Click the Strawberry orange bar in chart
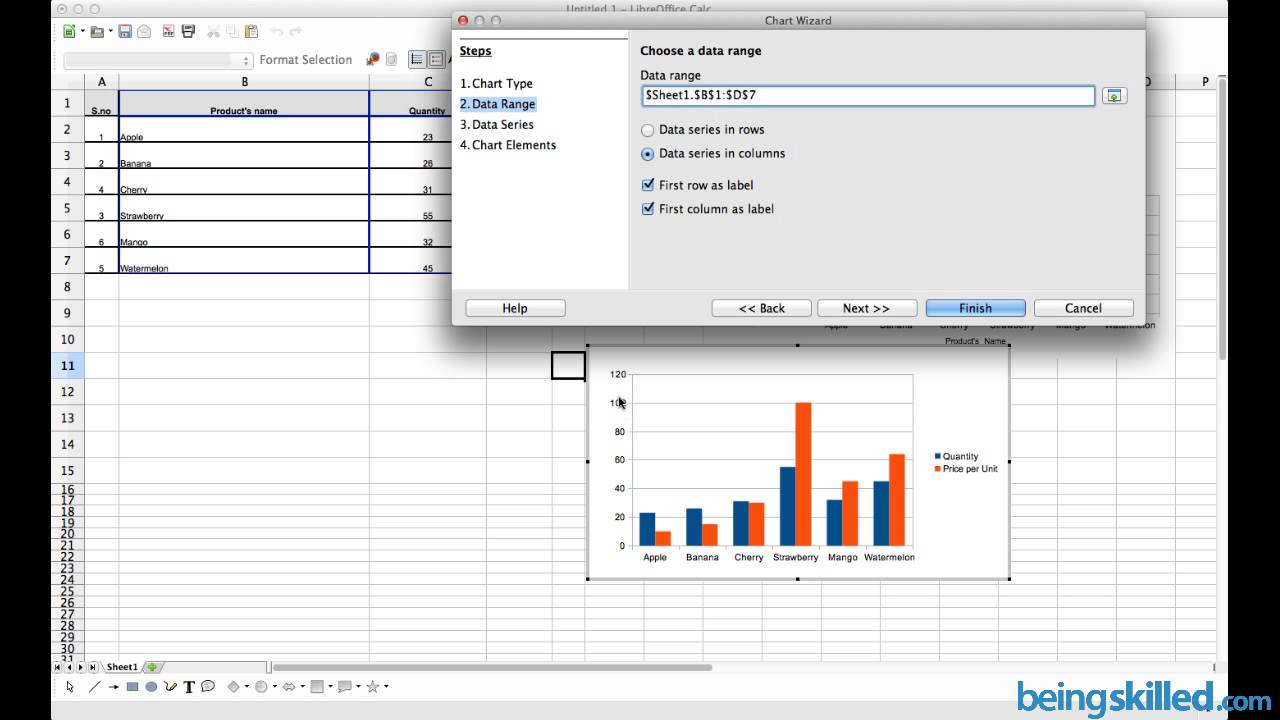The image size is (1280, 720). click(x=803, y=474)
